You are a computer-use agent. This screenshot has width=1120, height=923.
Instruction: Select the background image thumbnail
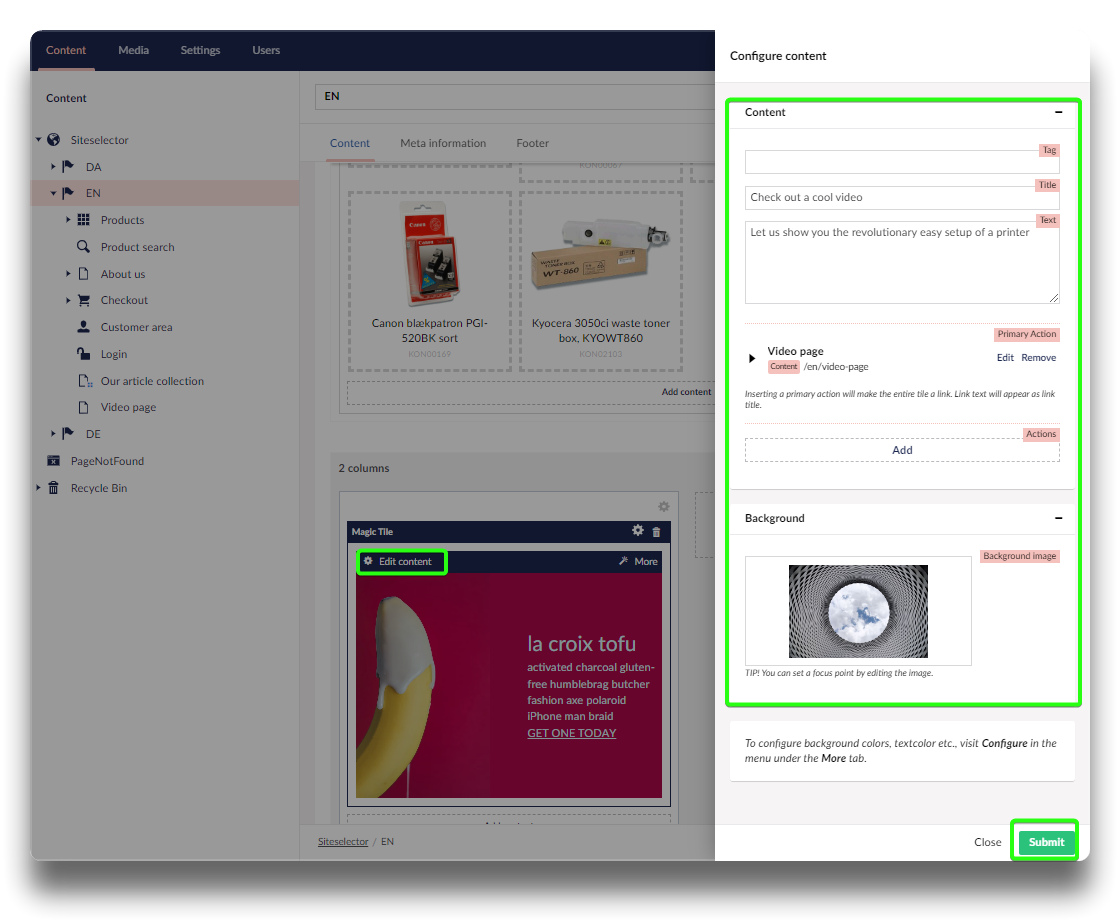tap(858, 610)
